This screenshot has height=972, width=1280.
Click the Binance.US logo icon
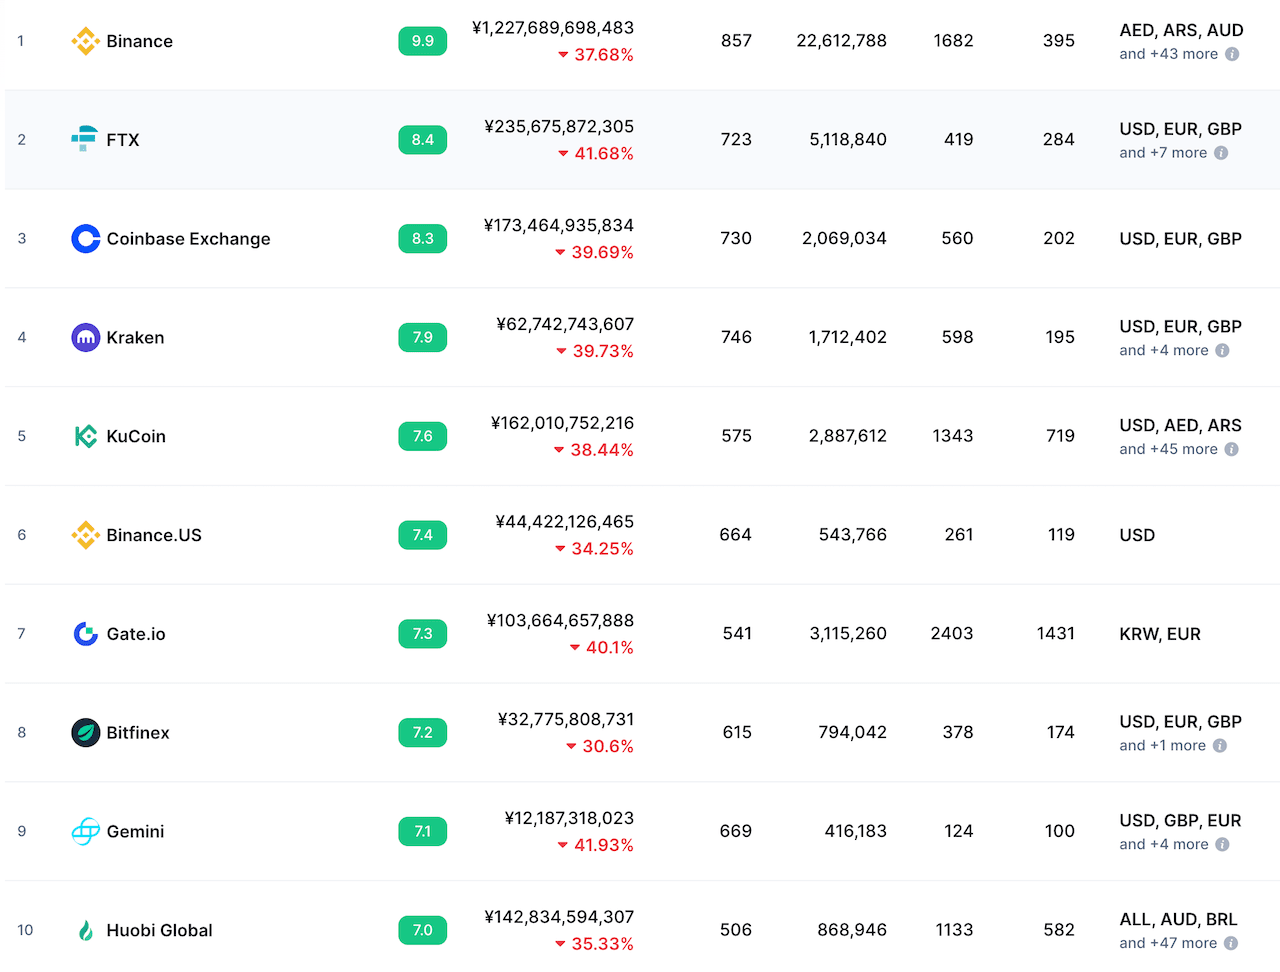86,535
